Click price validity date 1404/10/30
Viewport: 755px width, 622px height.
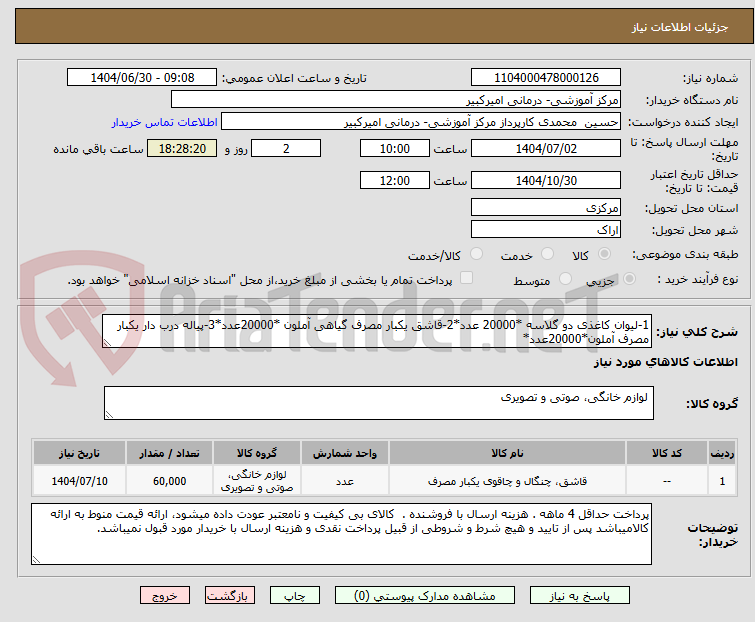[x=546, y=181]
